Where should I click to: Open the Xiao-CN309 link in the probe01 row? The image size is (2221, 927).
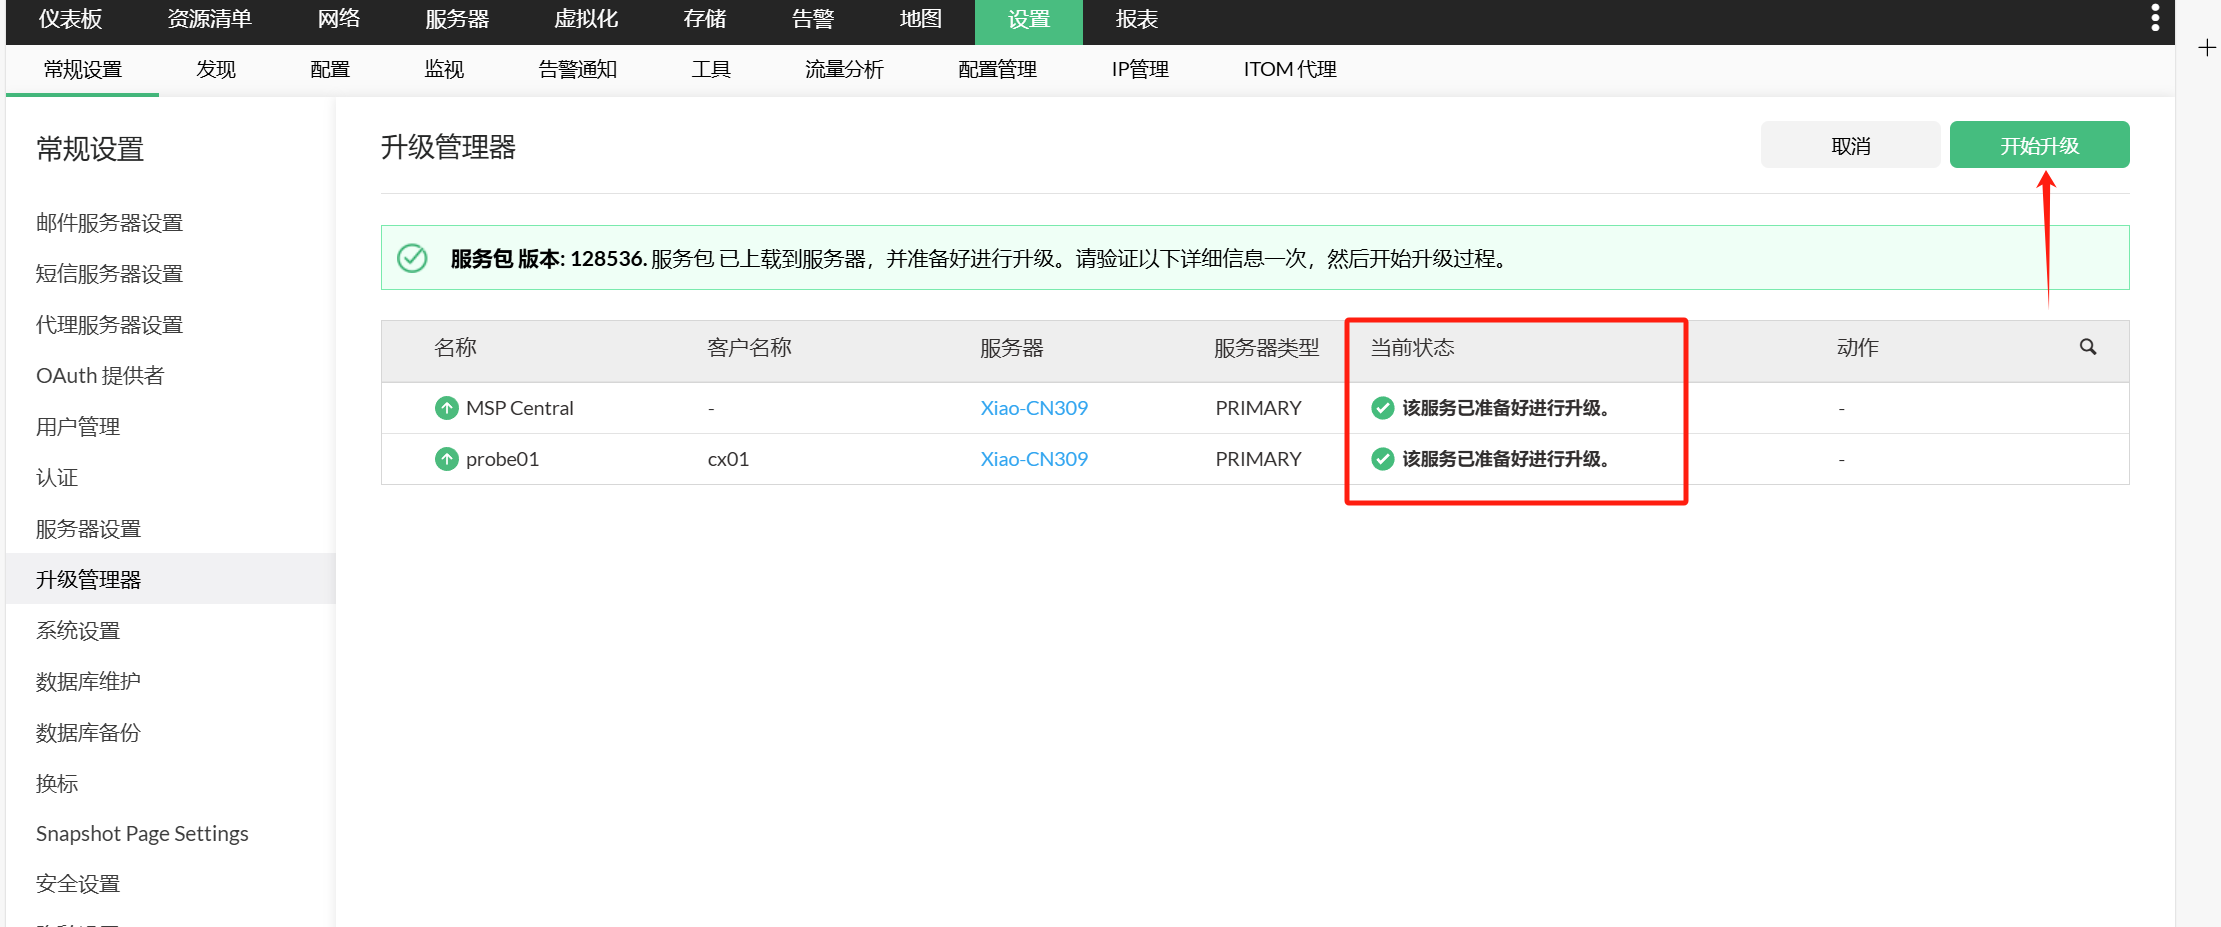[1033, 459]
